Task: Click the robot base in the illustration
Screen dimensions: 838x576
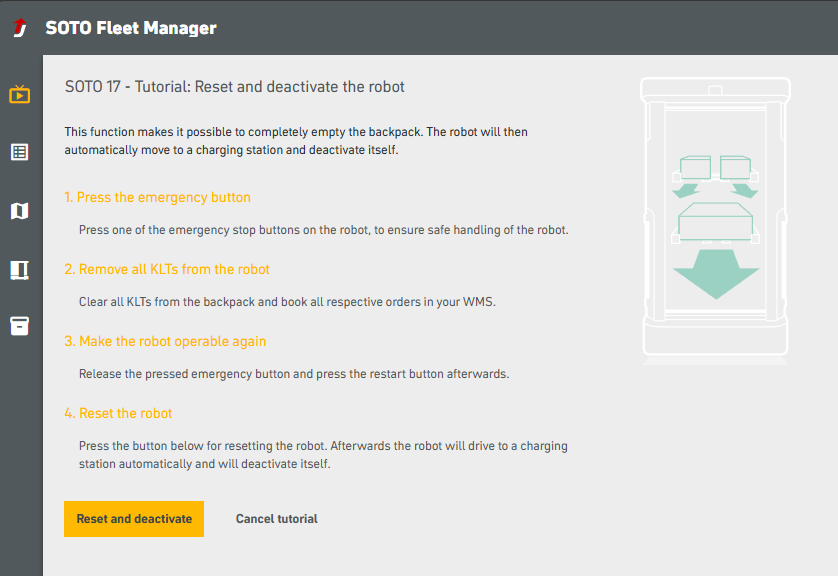Action: 716,339
